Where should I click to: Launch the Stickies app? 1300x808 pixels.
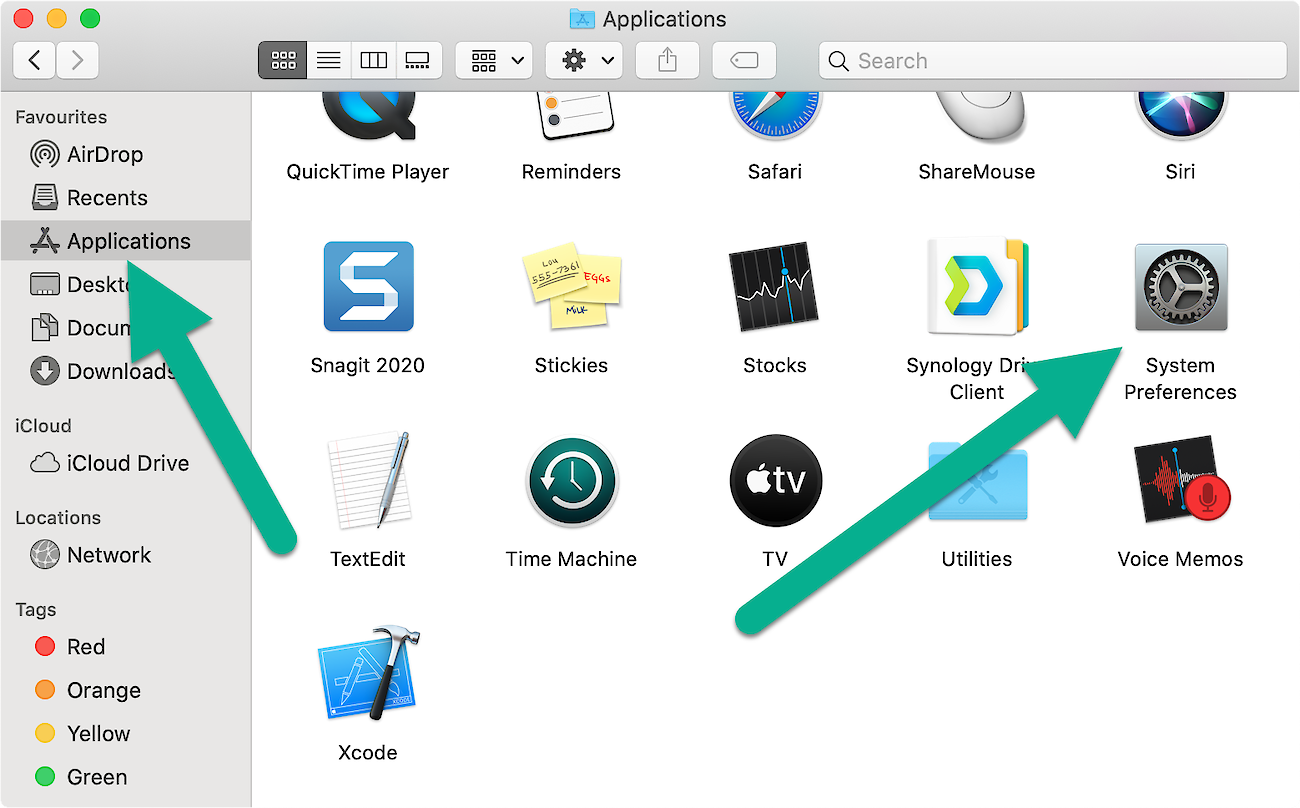[571, 287]
